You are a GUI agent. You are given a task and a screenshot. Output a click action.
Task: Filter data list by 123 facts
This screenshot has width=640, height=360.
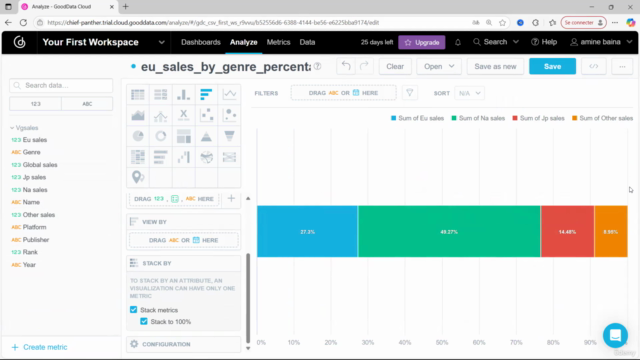point(36,104)
